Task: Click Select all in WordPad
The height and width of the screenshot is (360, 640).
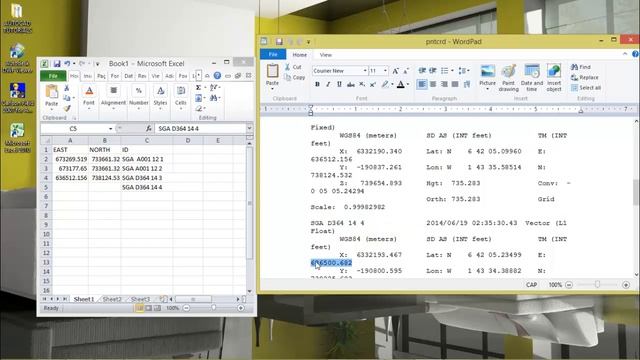Action: (586, 88)
